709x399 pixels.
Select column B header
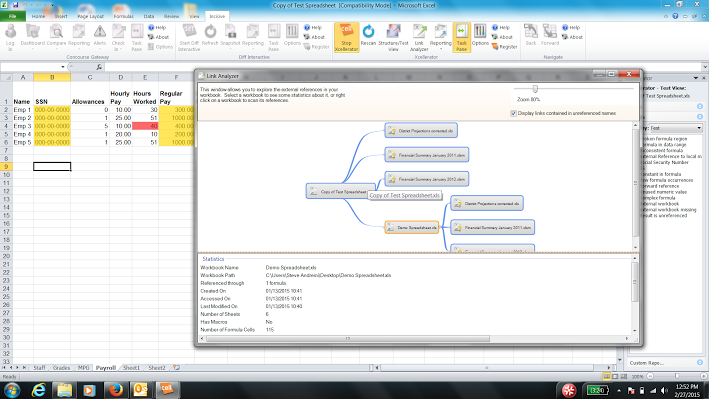pos(52,77)
